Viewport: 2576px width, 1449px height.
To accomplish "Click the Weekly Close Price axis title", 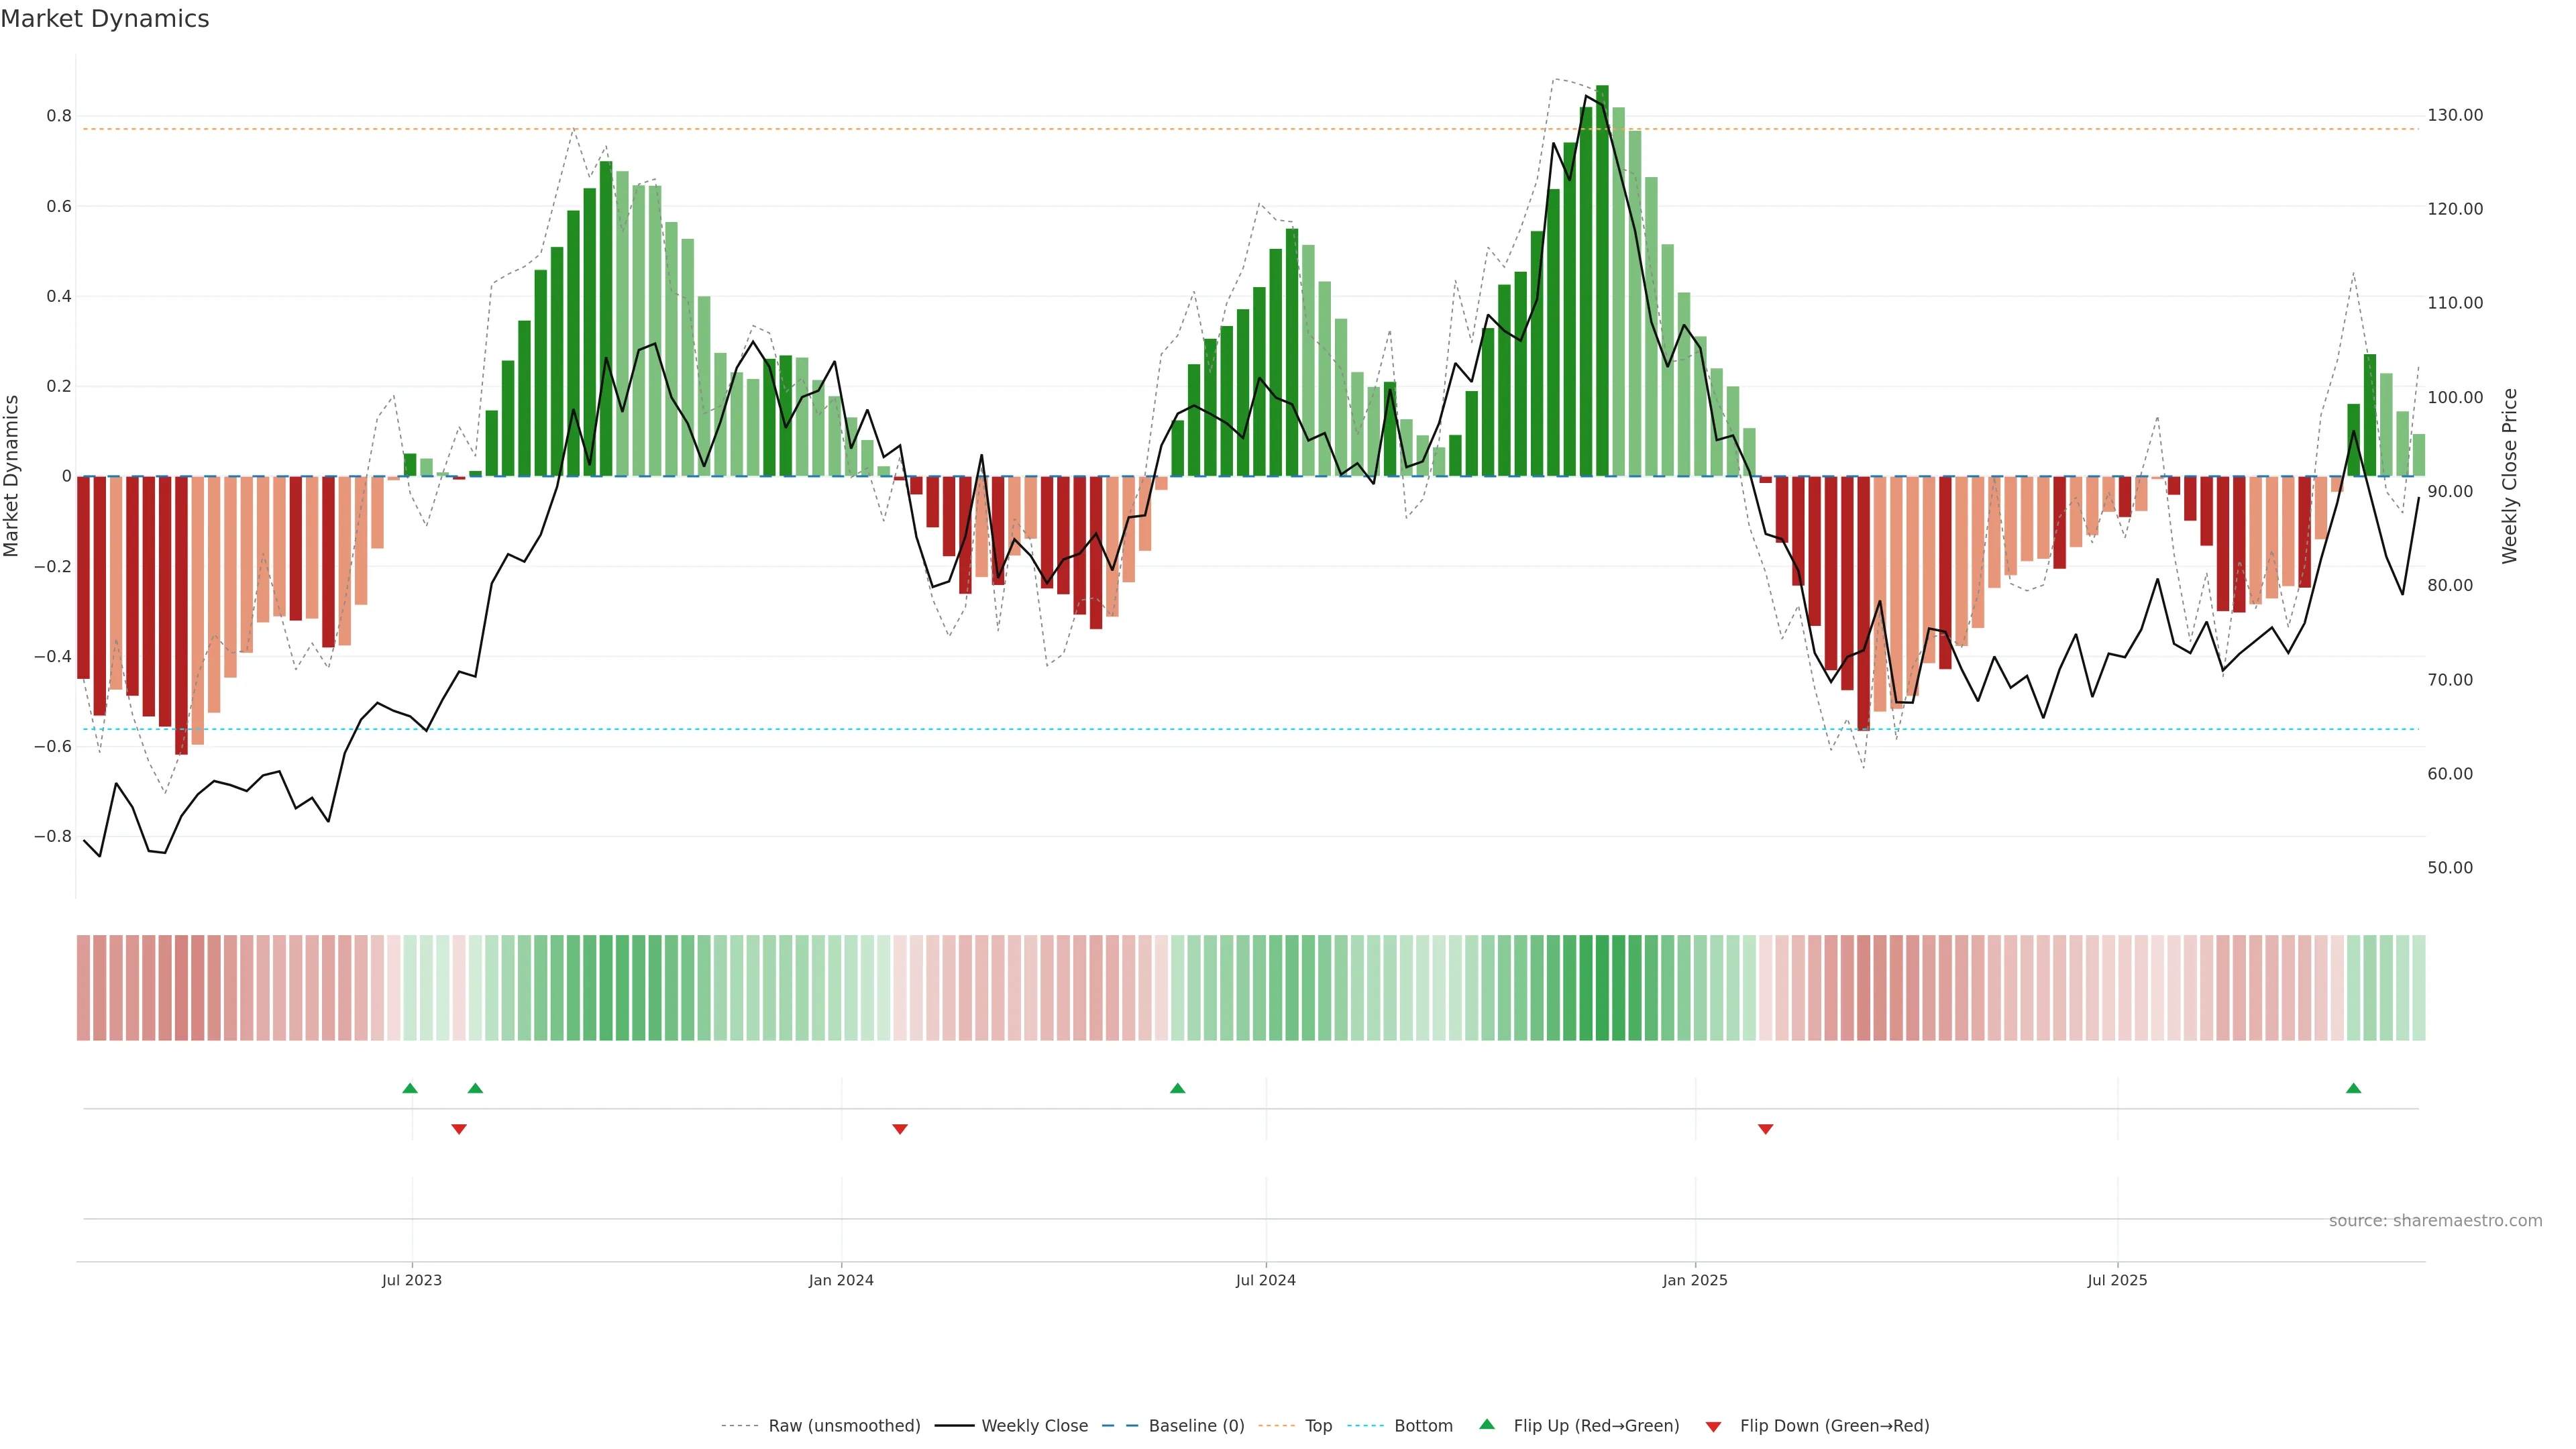I will [2509, 476].
